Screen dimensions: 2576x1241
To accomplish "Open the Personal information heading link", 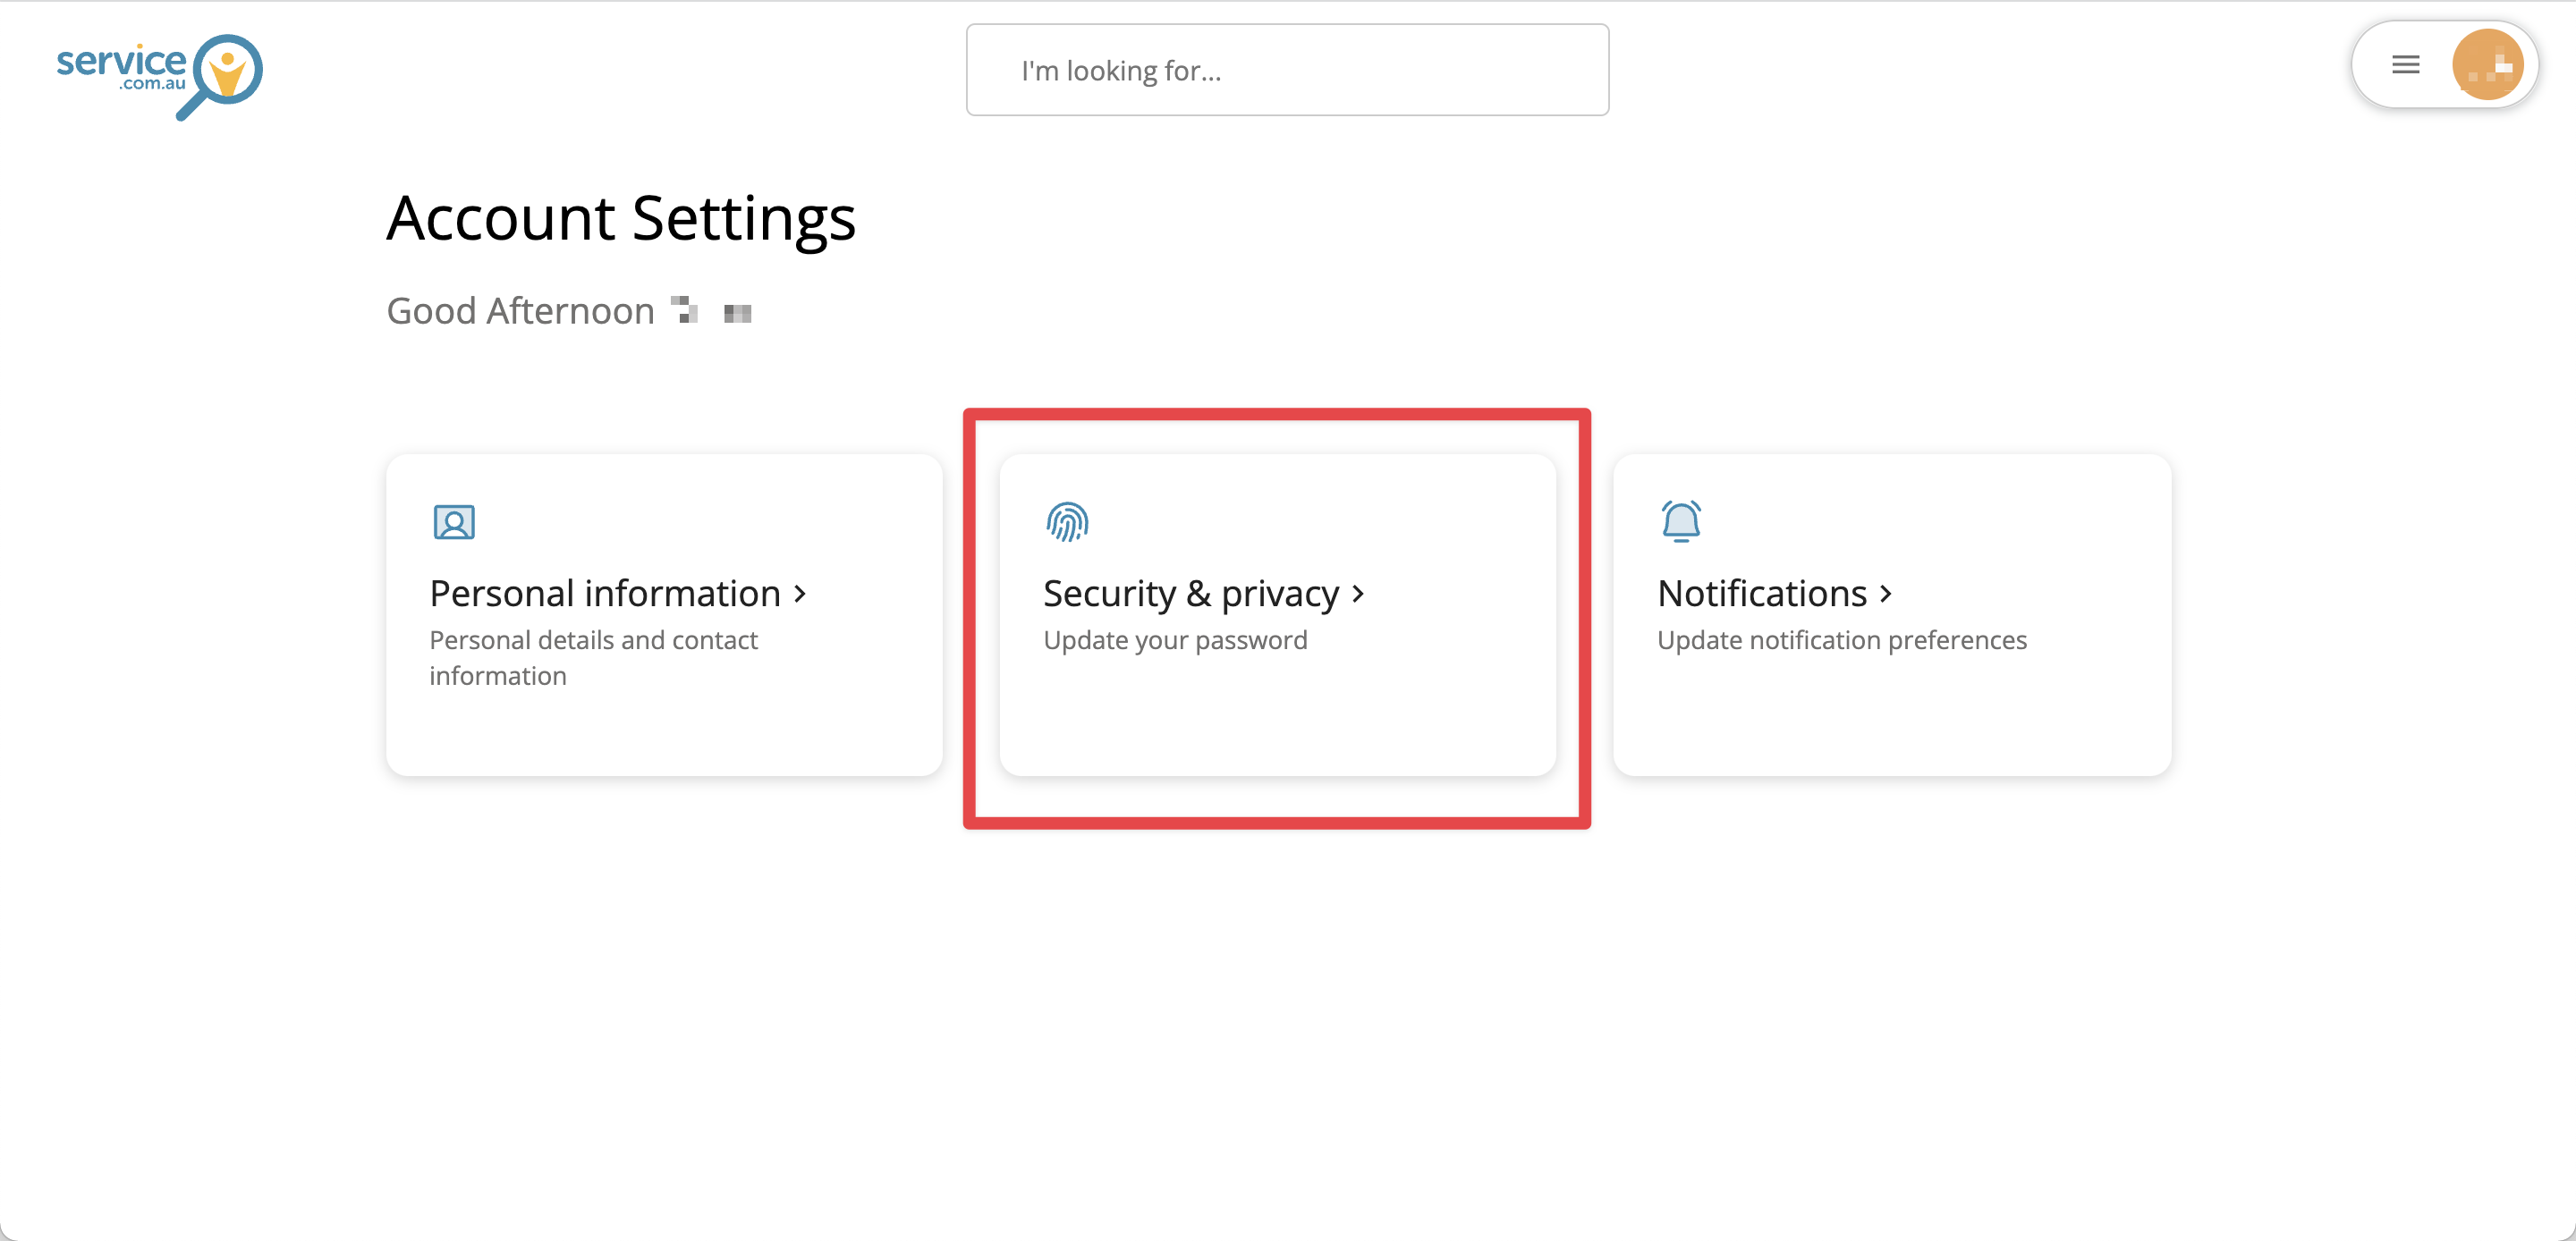I will click(604, 594).
